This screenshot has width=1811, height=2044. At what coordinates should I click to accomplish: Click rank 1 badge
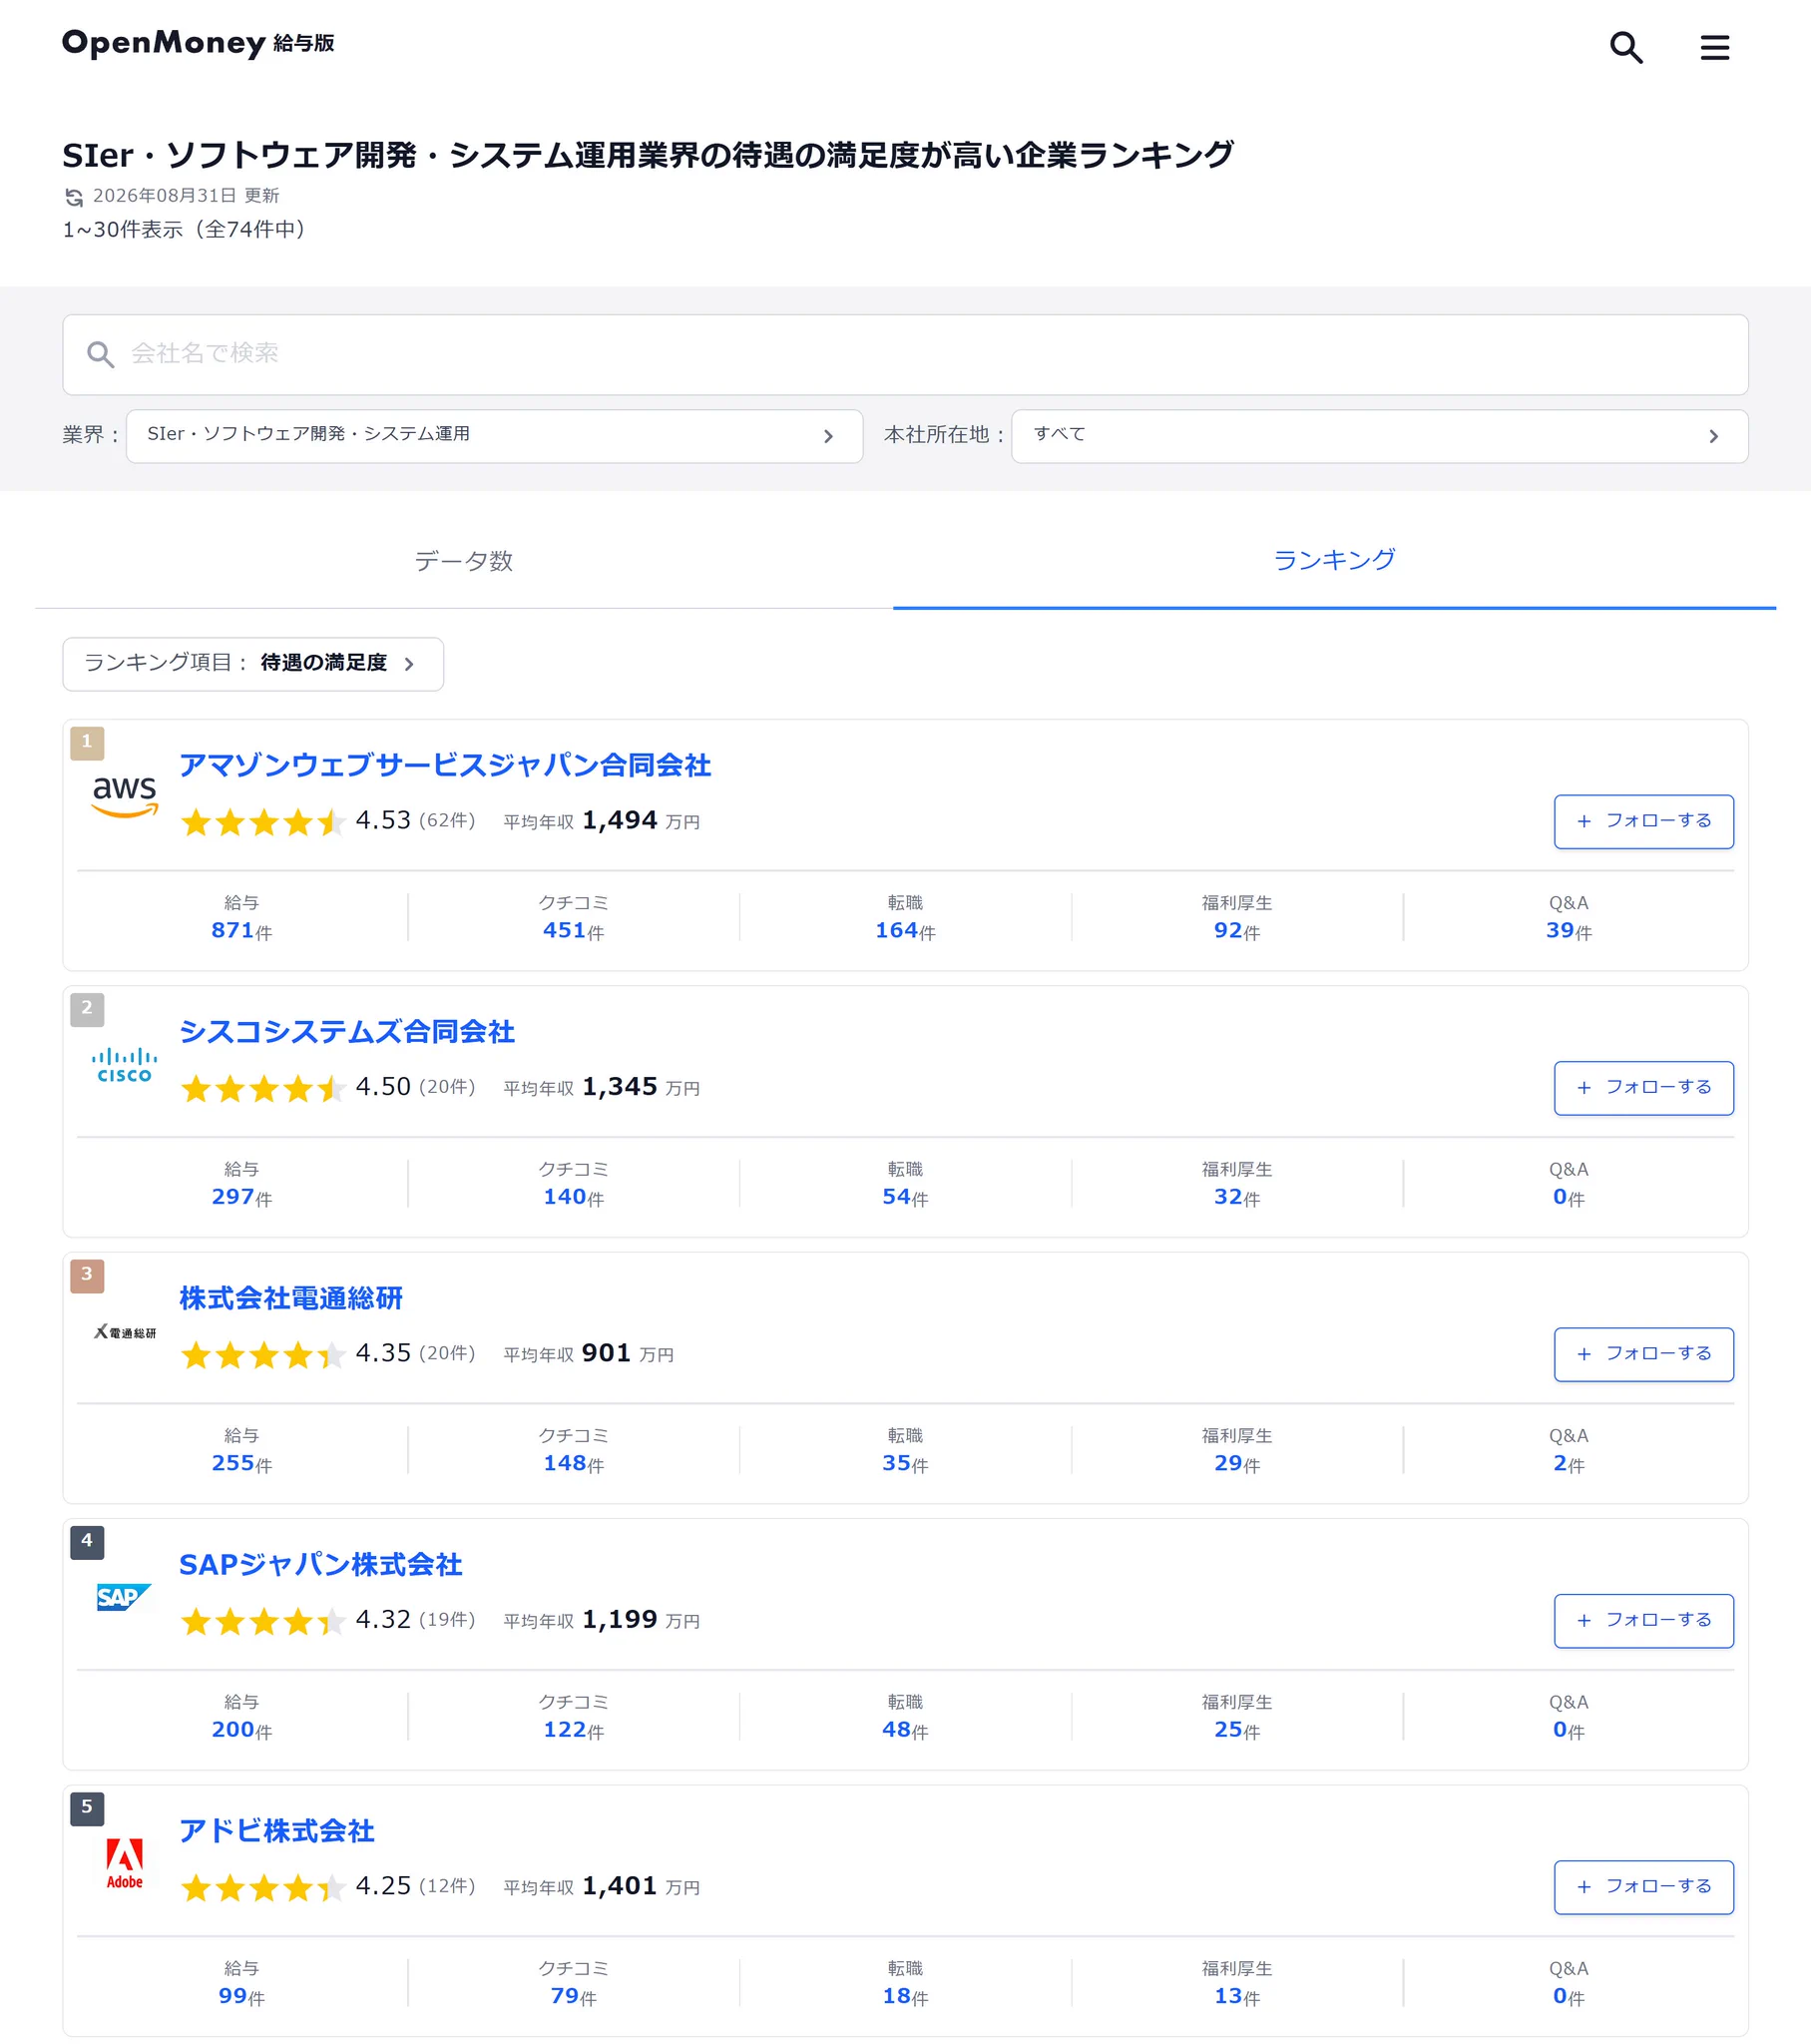point(87,742)
